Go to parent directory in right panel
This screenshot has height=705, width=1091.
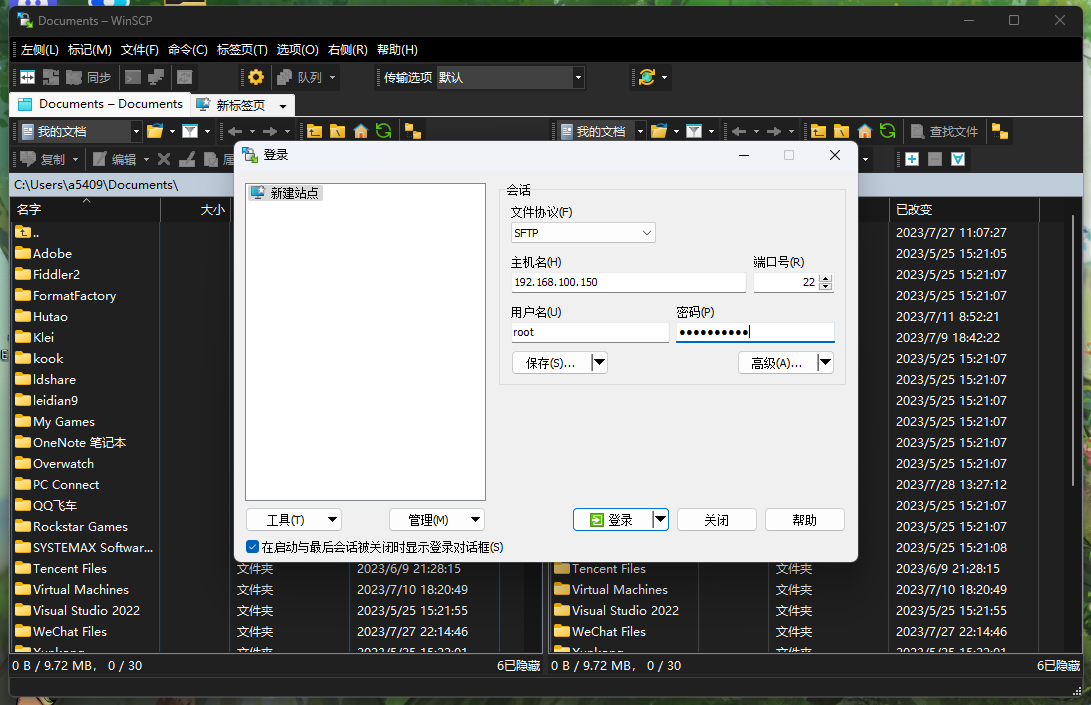[818, 131]
